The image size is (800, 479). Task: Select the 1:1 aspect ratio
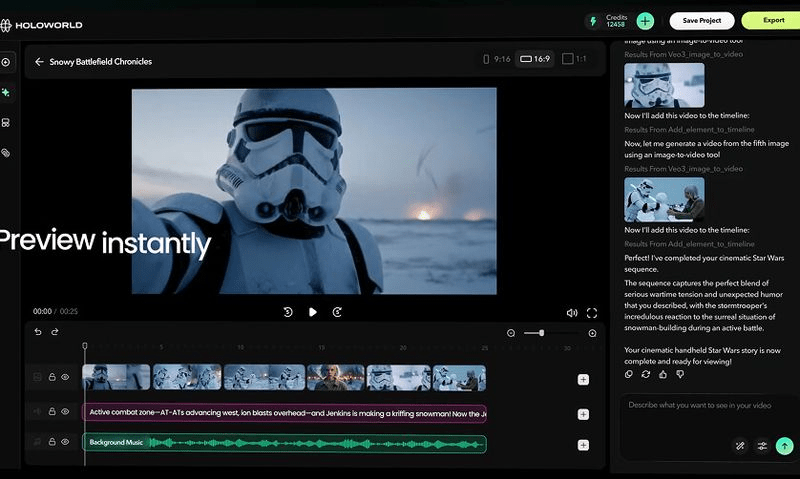[574, 59]
